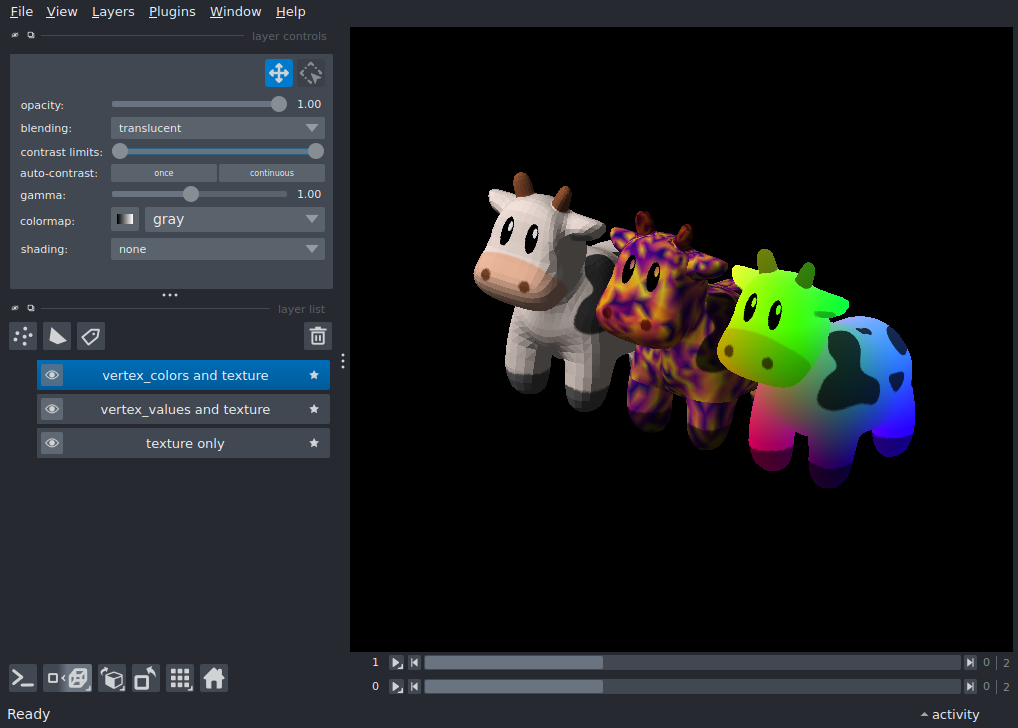Click the transpose dimensions icon
The height and width of the screenshot is (728, 1018).
point(146,678)
